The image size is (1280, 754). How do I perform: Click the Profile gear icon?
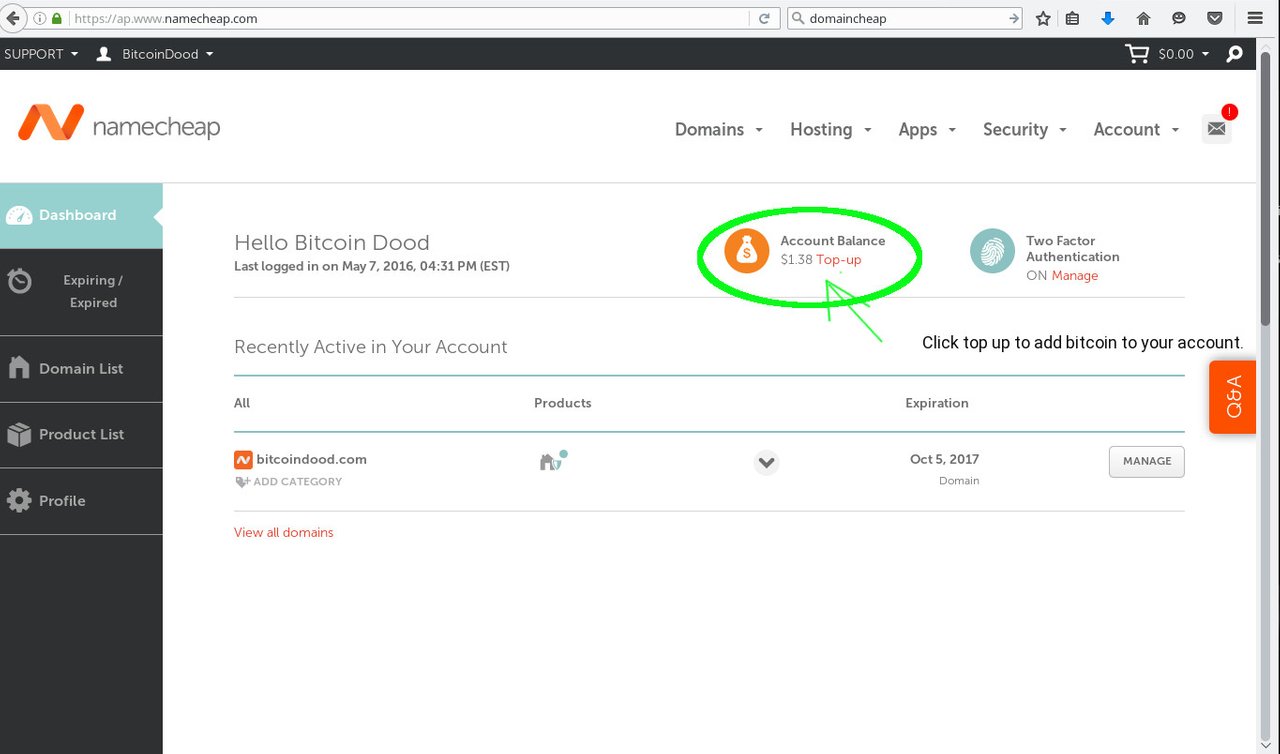[19, 499]
